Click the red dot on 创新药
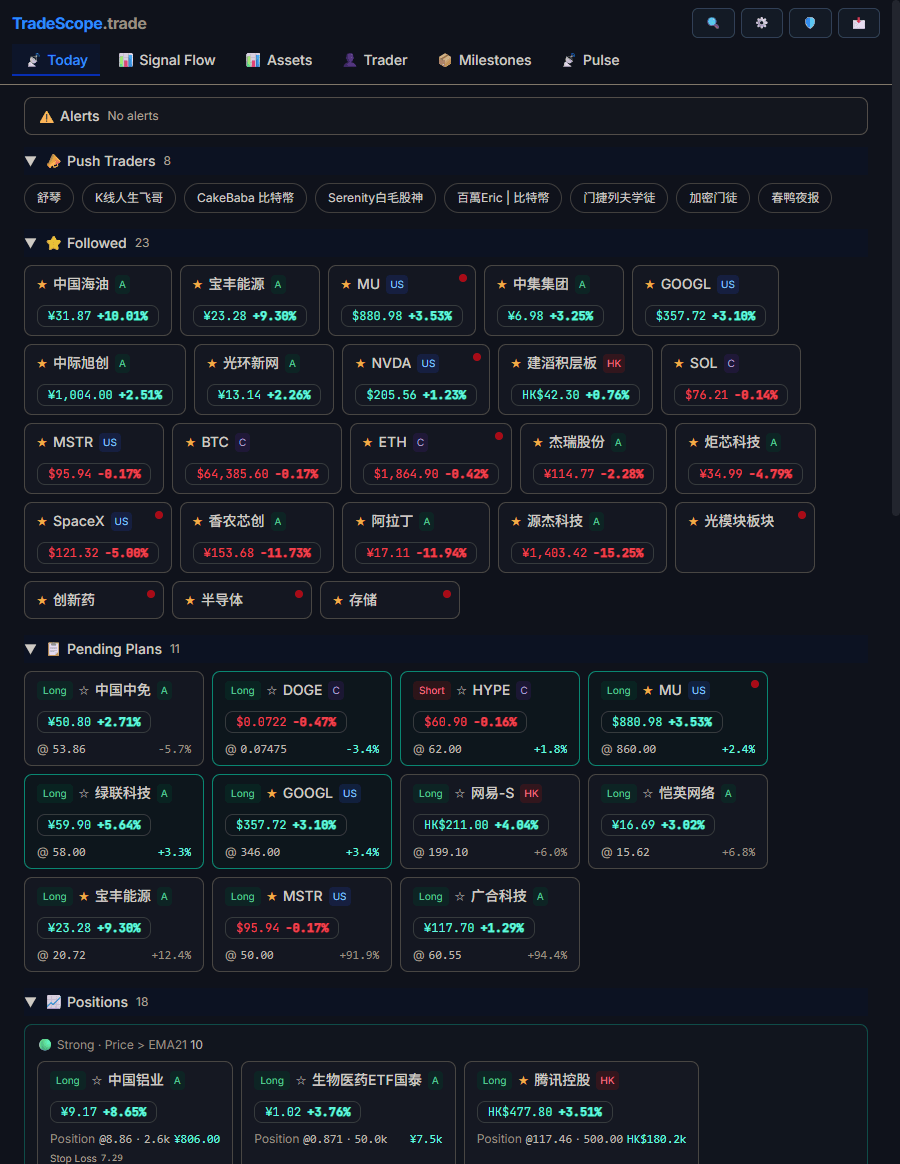900x1164 pixels. (x=151, y=594)
